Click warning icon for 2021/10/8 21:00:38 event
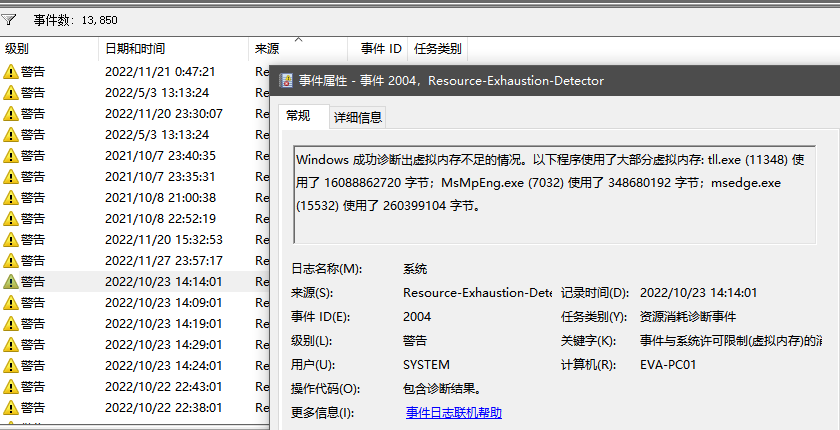Viewport: 840px width, 430px height. pos(11,198)
